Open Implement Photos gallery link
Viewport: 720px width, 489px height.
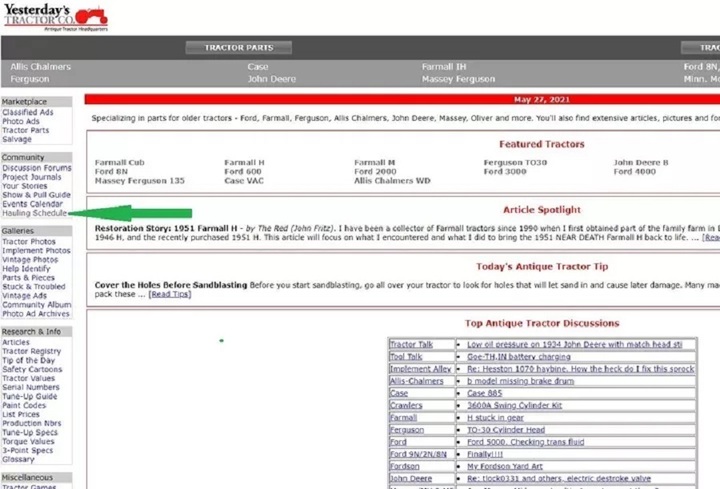pos(36,251)
